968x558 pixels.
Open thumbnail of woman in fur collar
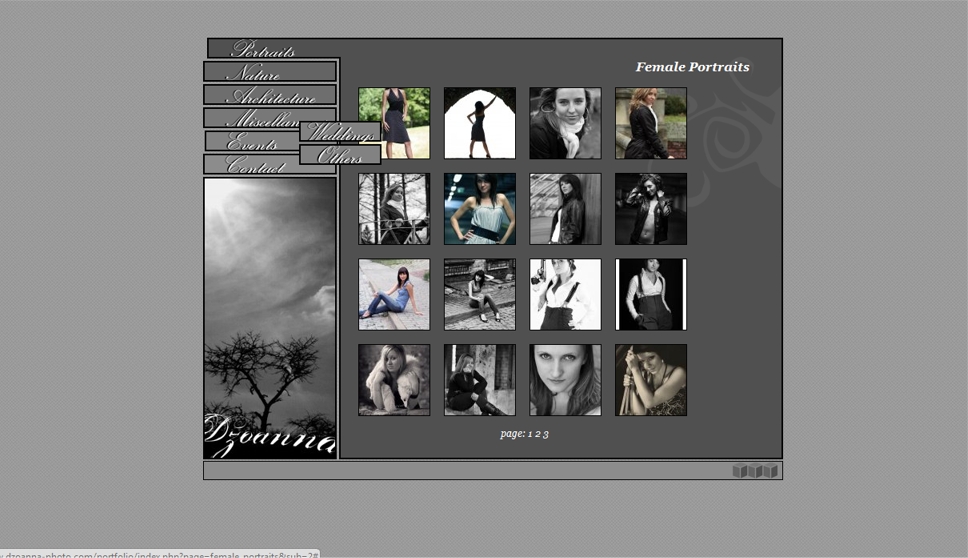pyautogui.click(x=394, y=380)
